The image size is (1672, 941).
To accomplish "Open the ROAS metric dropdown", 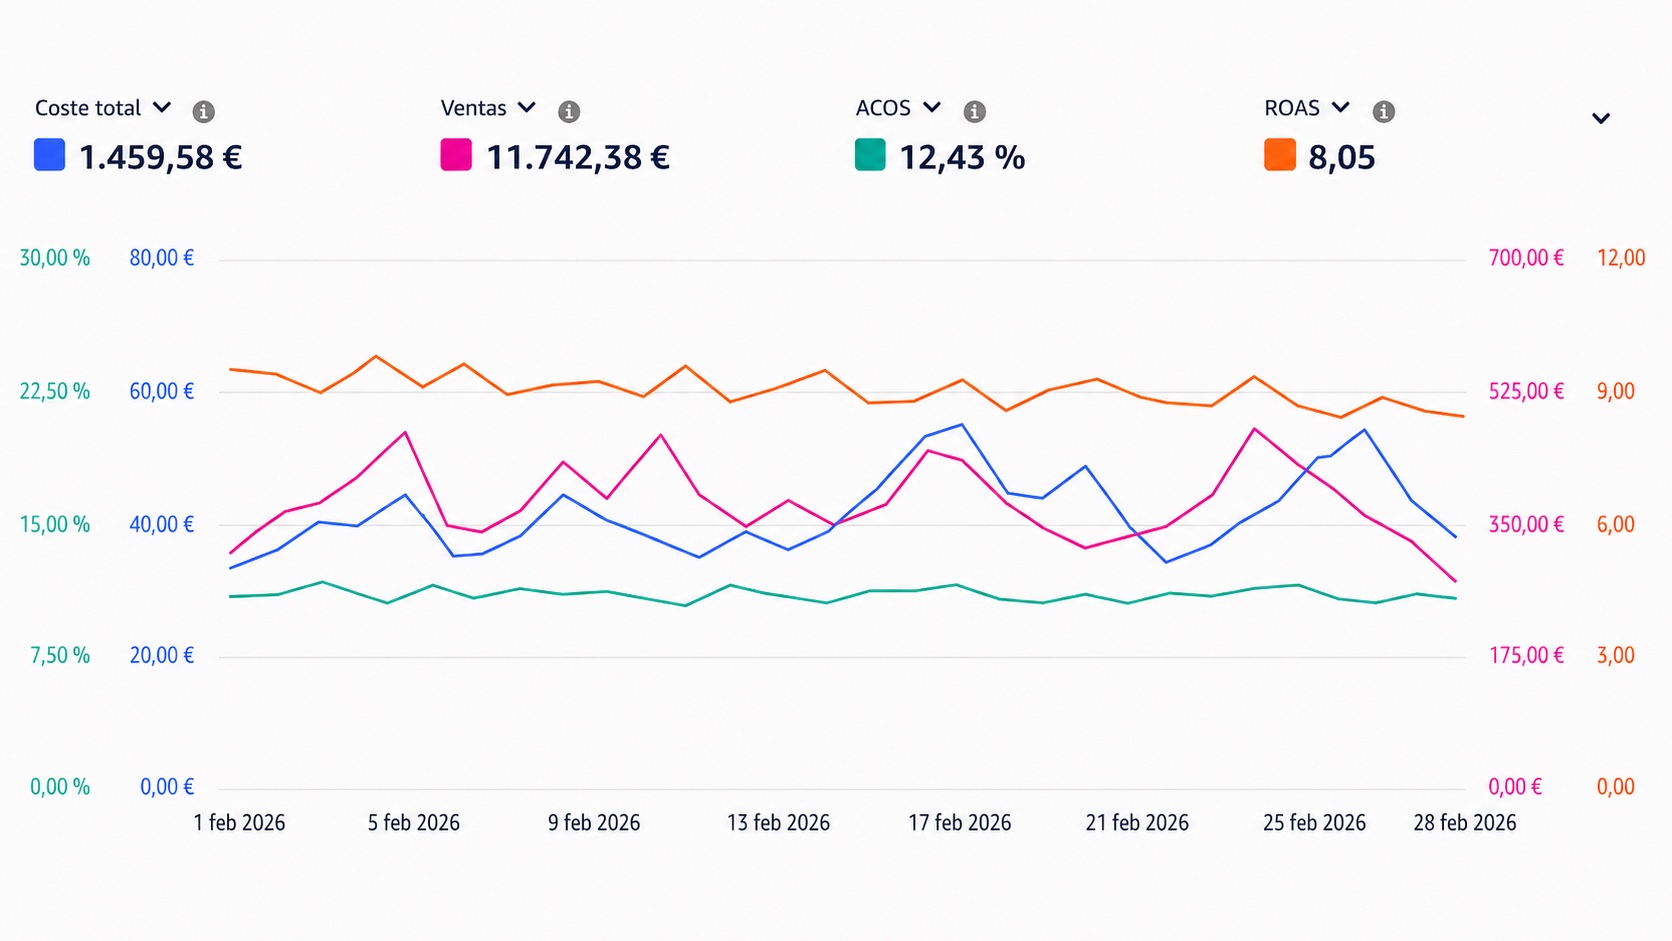I will 1307,108.
